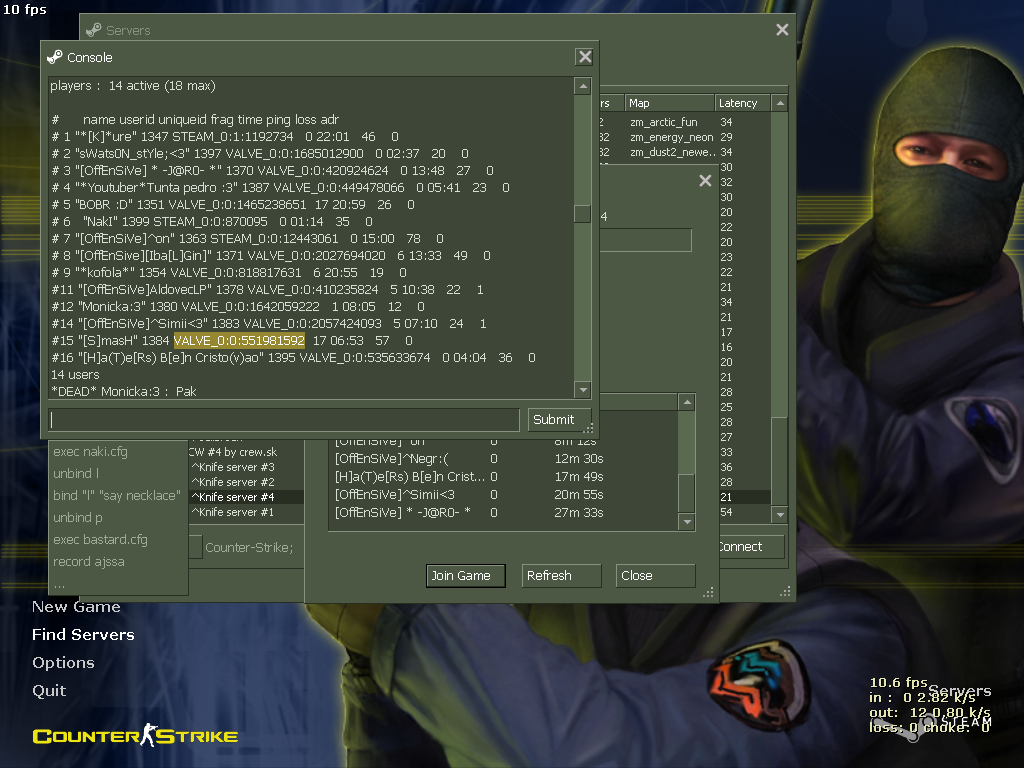Pick 'exec naki.cfg' from command suggestions
The width and height of the screenshot is (1024, 768).
[90, 451]
